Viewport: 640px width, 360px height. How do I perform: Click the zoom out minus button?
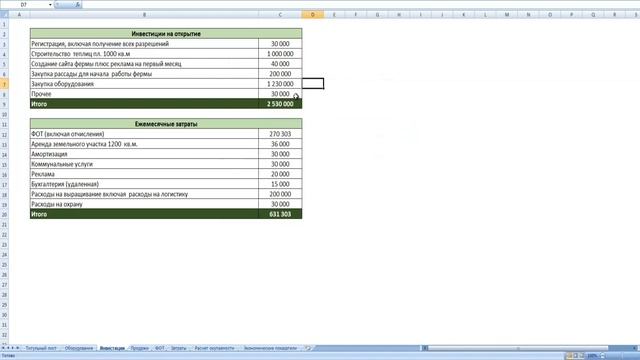pos(603,356)
